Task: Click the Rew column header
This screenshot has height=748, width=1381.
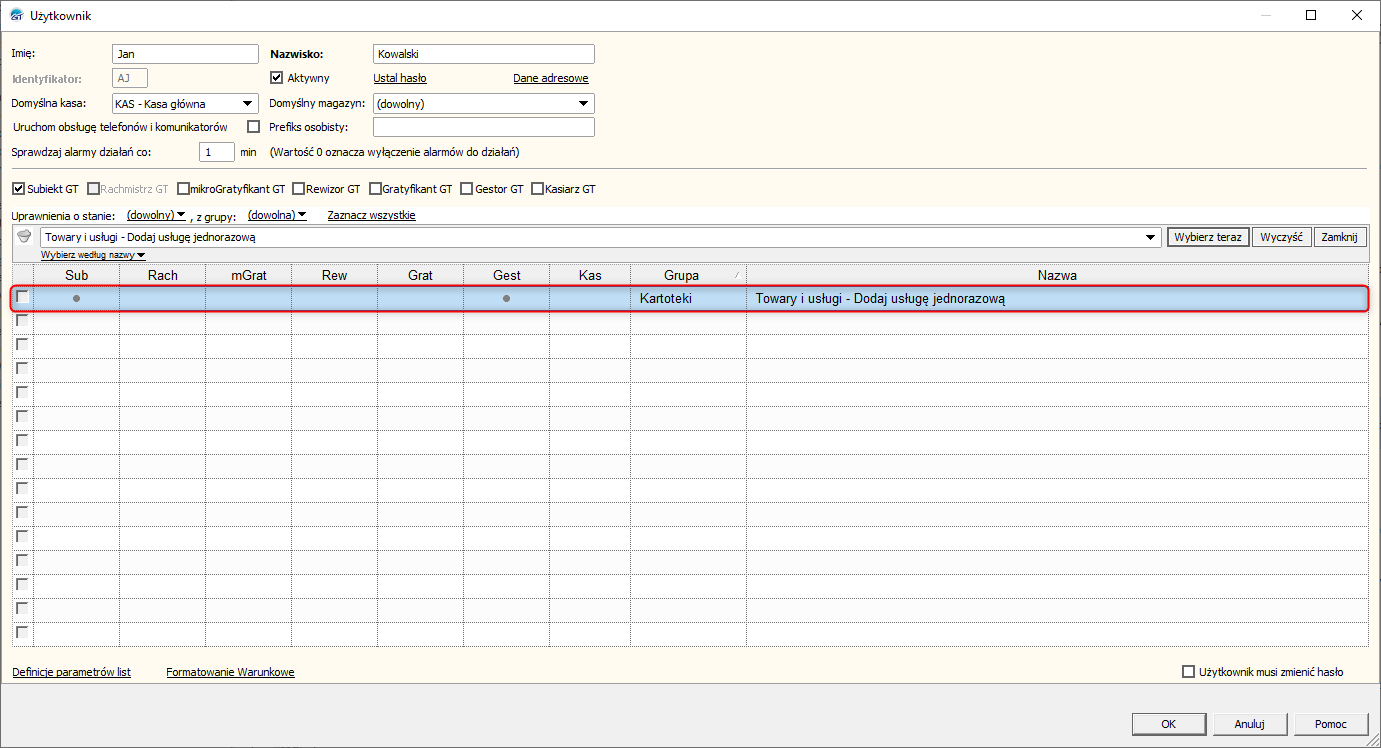Action: [x=335, y=275]
